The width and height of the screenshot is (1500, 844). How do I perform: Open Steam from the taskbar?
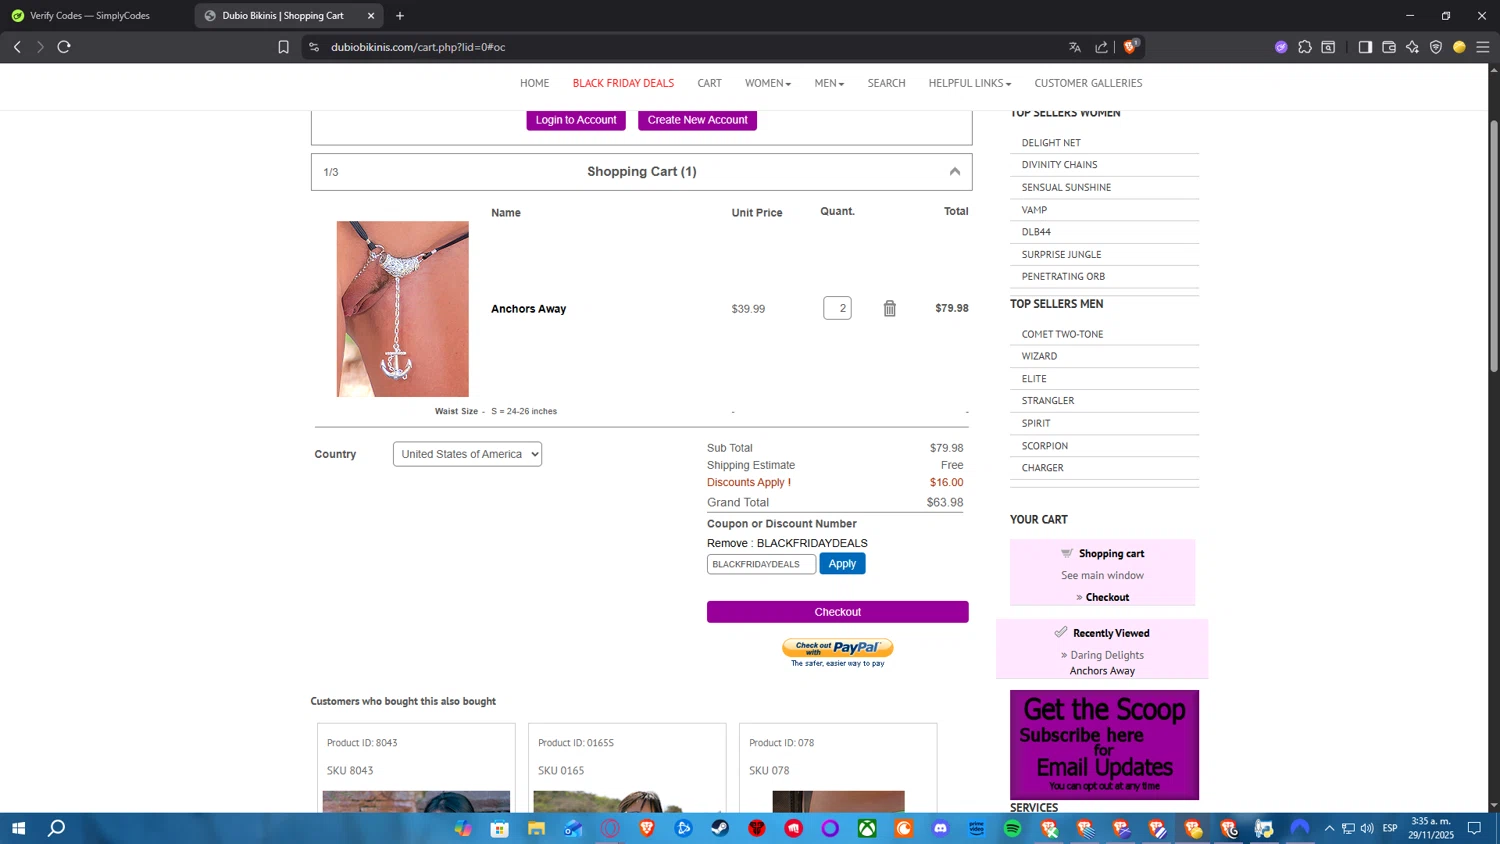click(x=720, y=828)
